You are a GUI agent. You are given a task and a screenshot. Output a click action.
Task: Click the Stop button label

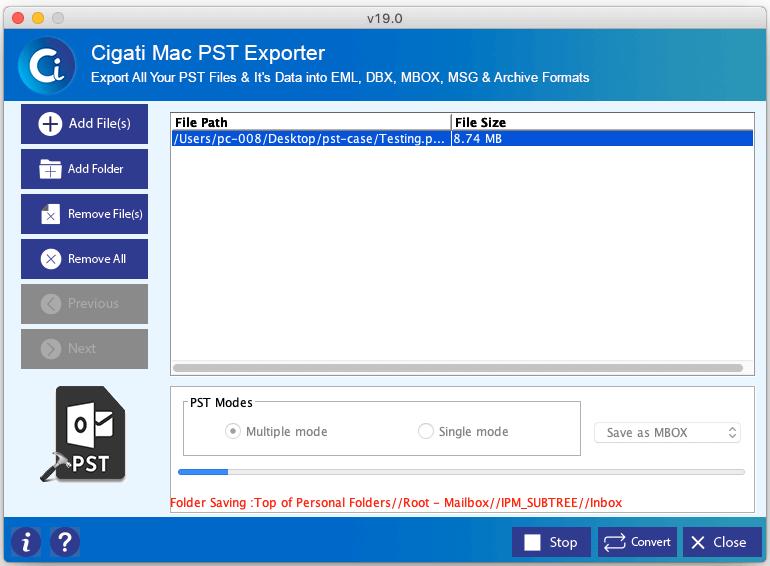[563, 542]
